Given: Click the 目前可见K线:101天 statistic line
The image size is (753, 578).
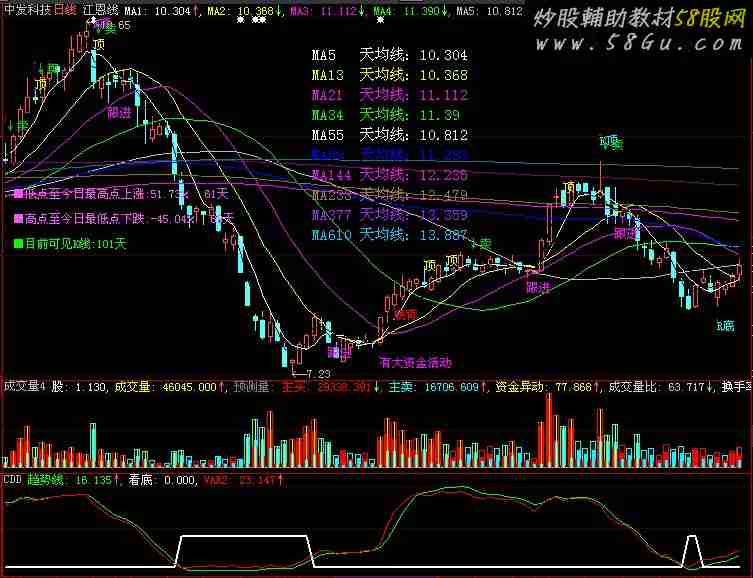Looking at the screenshot, I should (70, 244).
